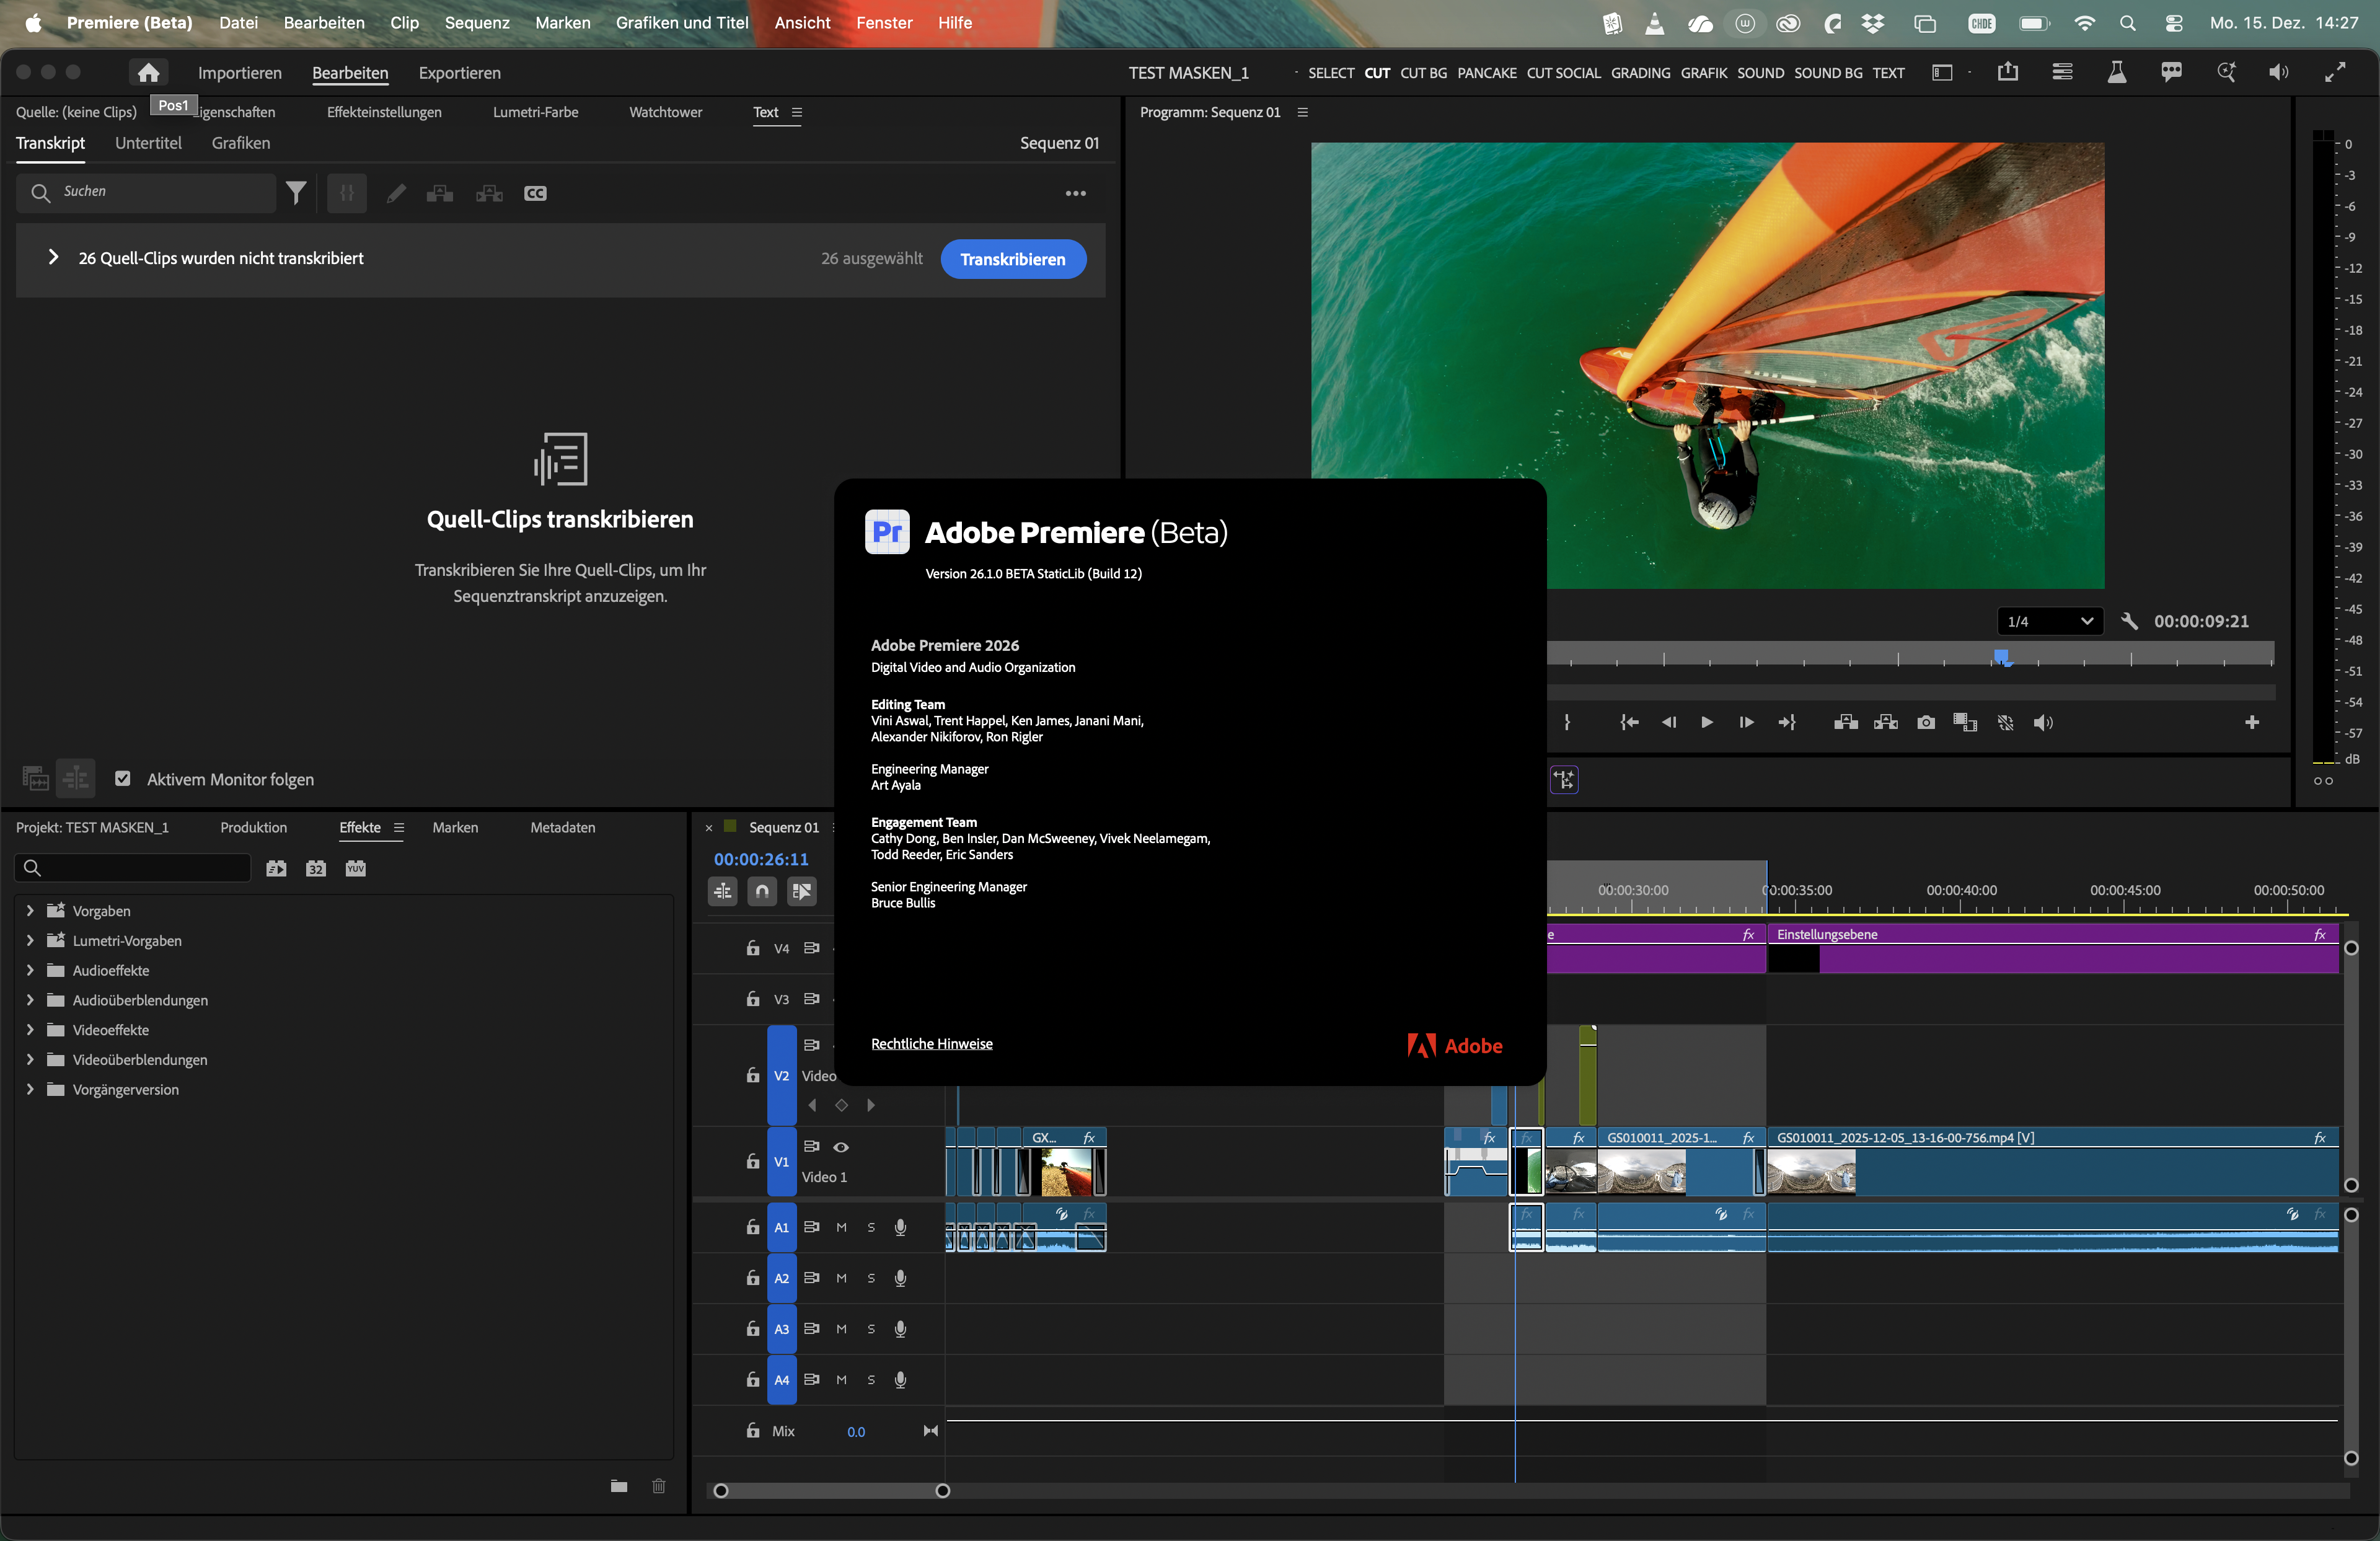Click the Transkribieren button
This screenshot has height=1541, width=2380.
click(x=1012, y=259)
